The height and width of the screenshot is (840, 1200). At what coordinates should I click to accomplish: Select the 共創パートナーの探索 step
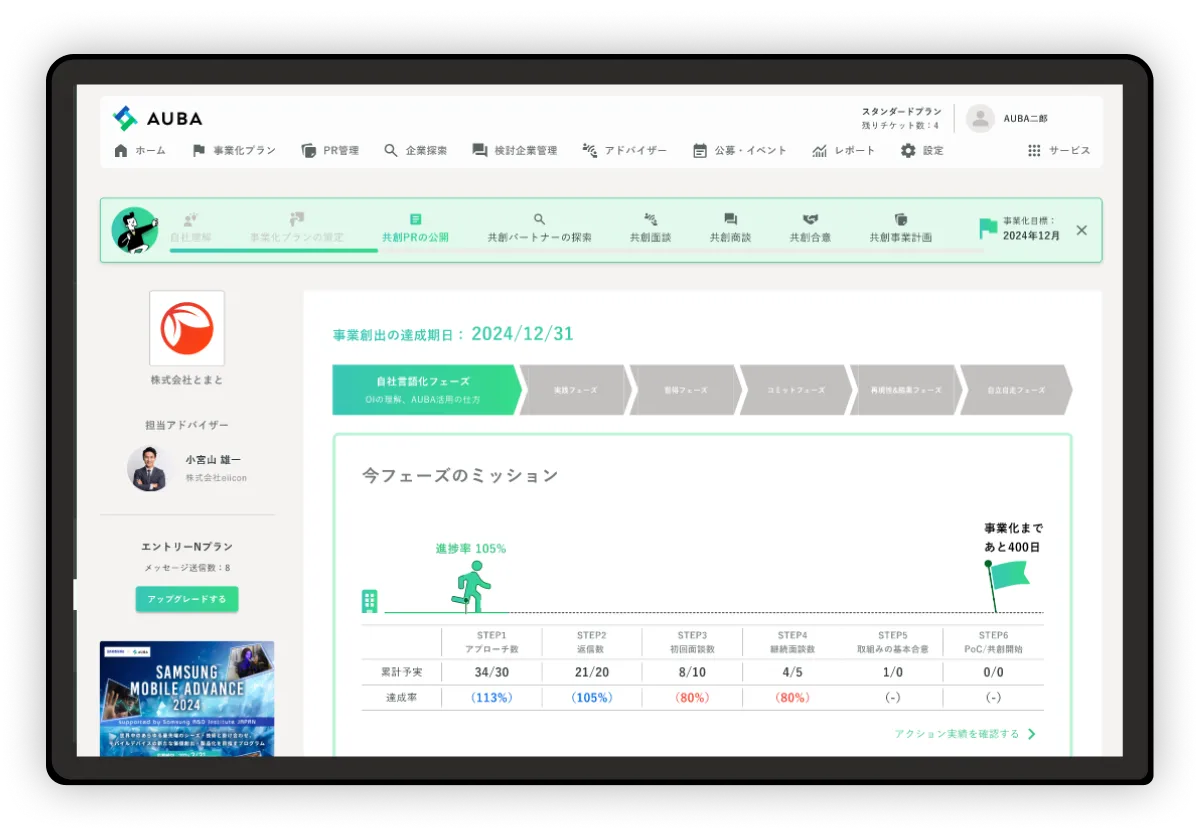[x=539, y=229]
